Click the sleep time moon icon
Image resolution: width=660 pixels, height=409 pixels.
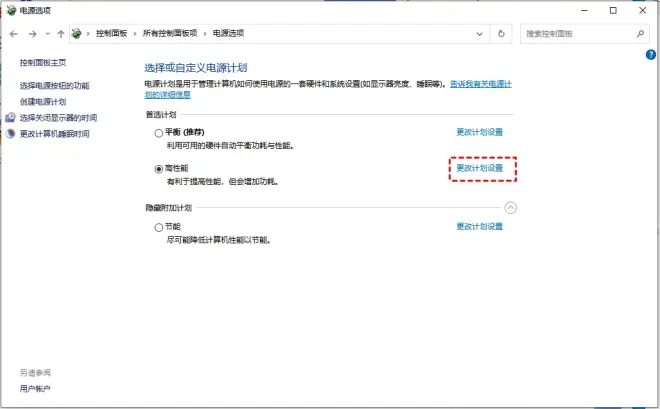(x=11, y=133)
